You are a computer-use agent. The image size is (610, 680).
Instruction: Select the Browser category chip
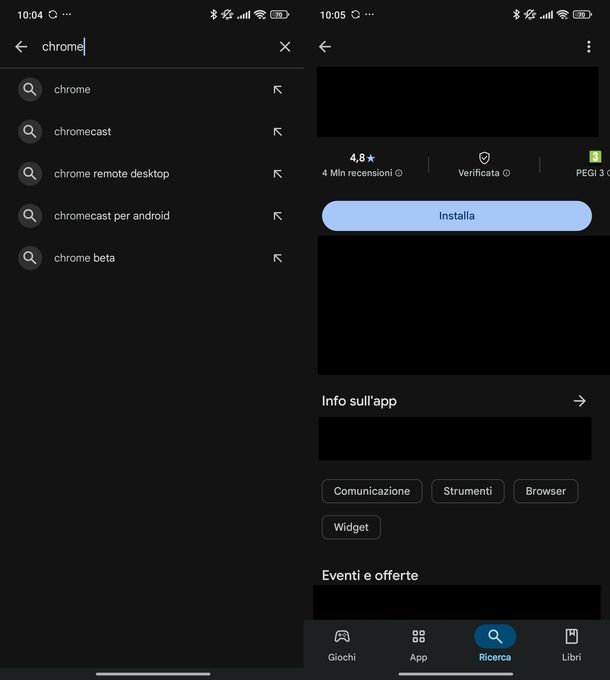click(x=546, y=491)
